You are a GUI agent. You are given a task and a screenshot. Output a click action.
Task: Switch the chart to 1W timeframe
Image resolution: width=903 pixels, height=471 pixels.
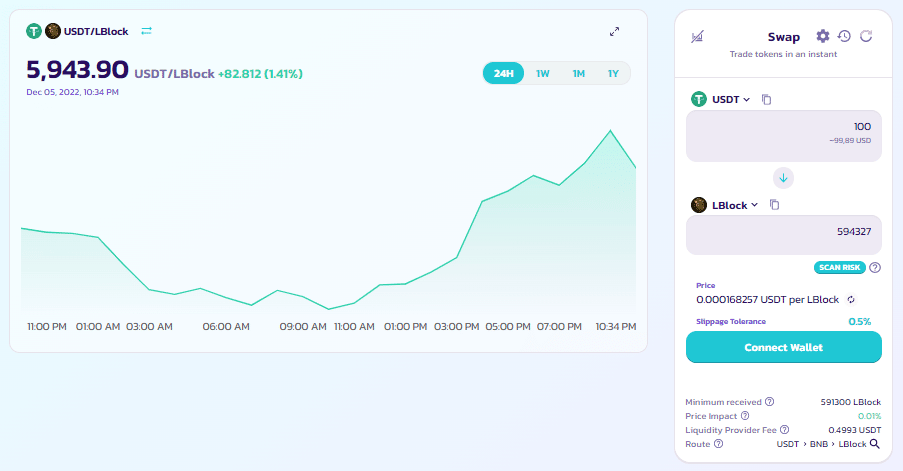point(543,74)
